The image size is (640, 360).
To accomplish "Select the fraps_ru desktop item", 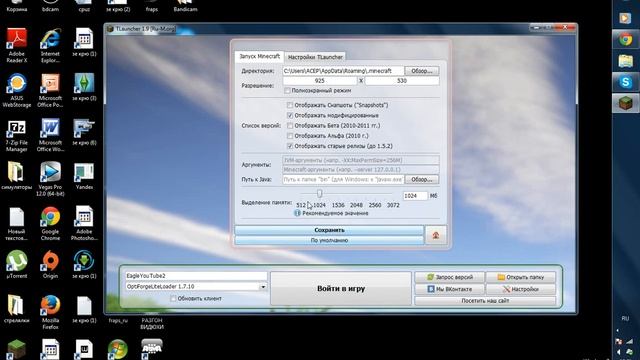I will 118,321.
